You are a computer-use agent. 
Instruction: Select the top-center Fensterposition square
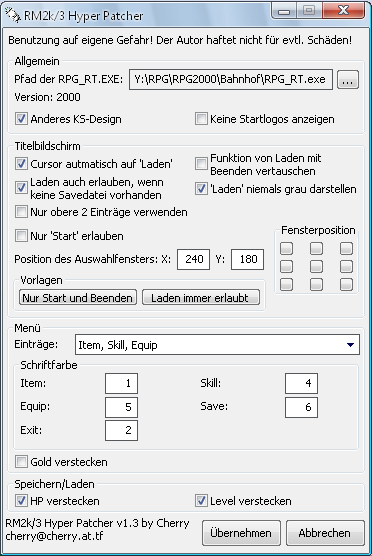(x=316, y=248)
